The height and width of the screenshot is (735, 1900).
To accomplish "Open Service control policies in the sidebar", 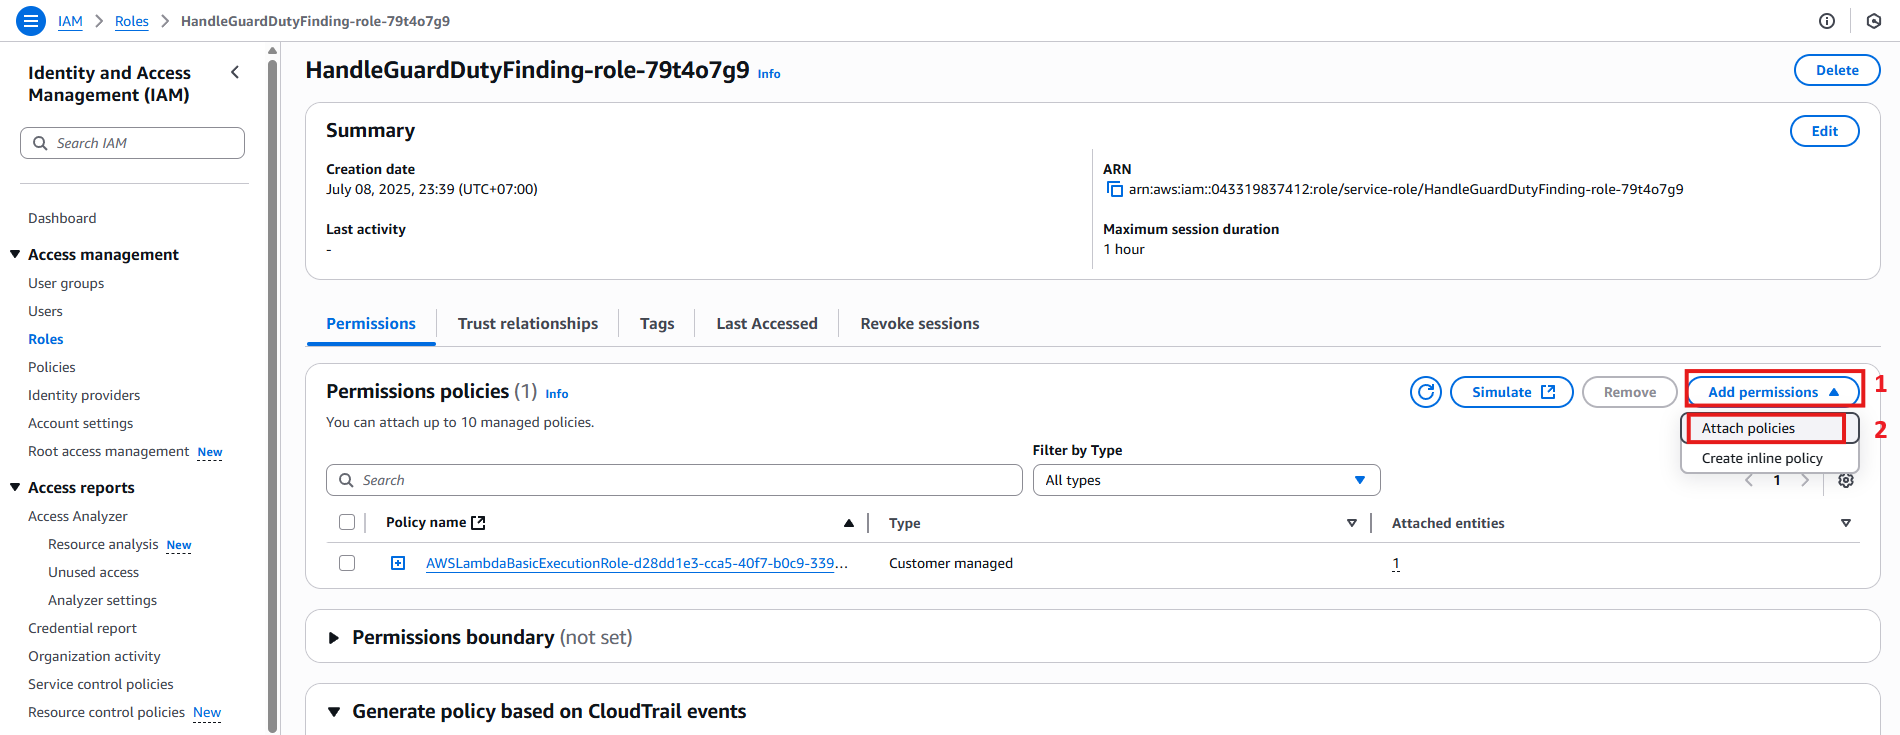I will (101, 684).
